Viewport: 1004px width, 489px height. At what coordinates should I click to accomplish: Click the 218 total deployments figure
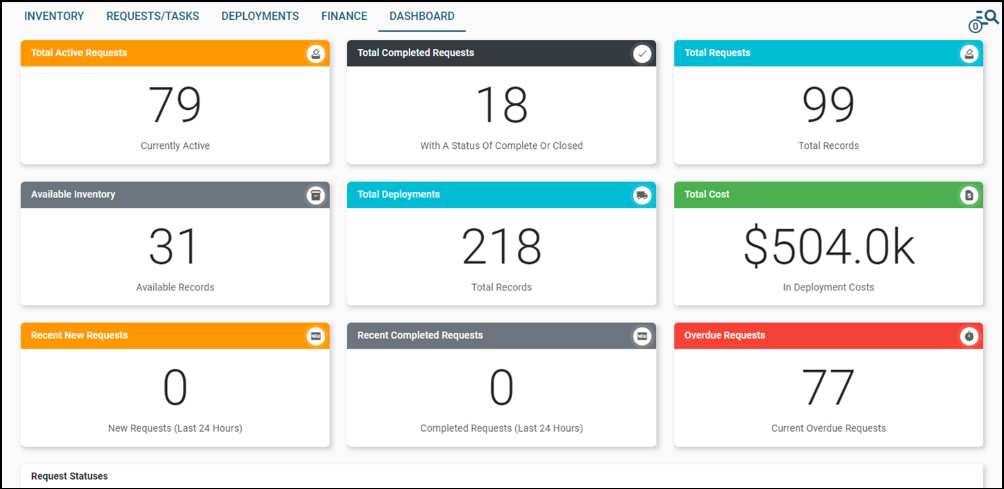(x=501, y=247)
